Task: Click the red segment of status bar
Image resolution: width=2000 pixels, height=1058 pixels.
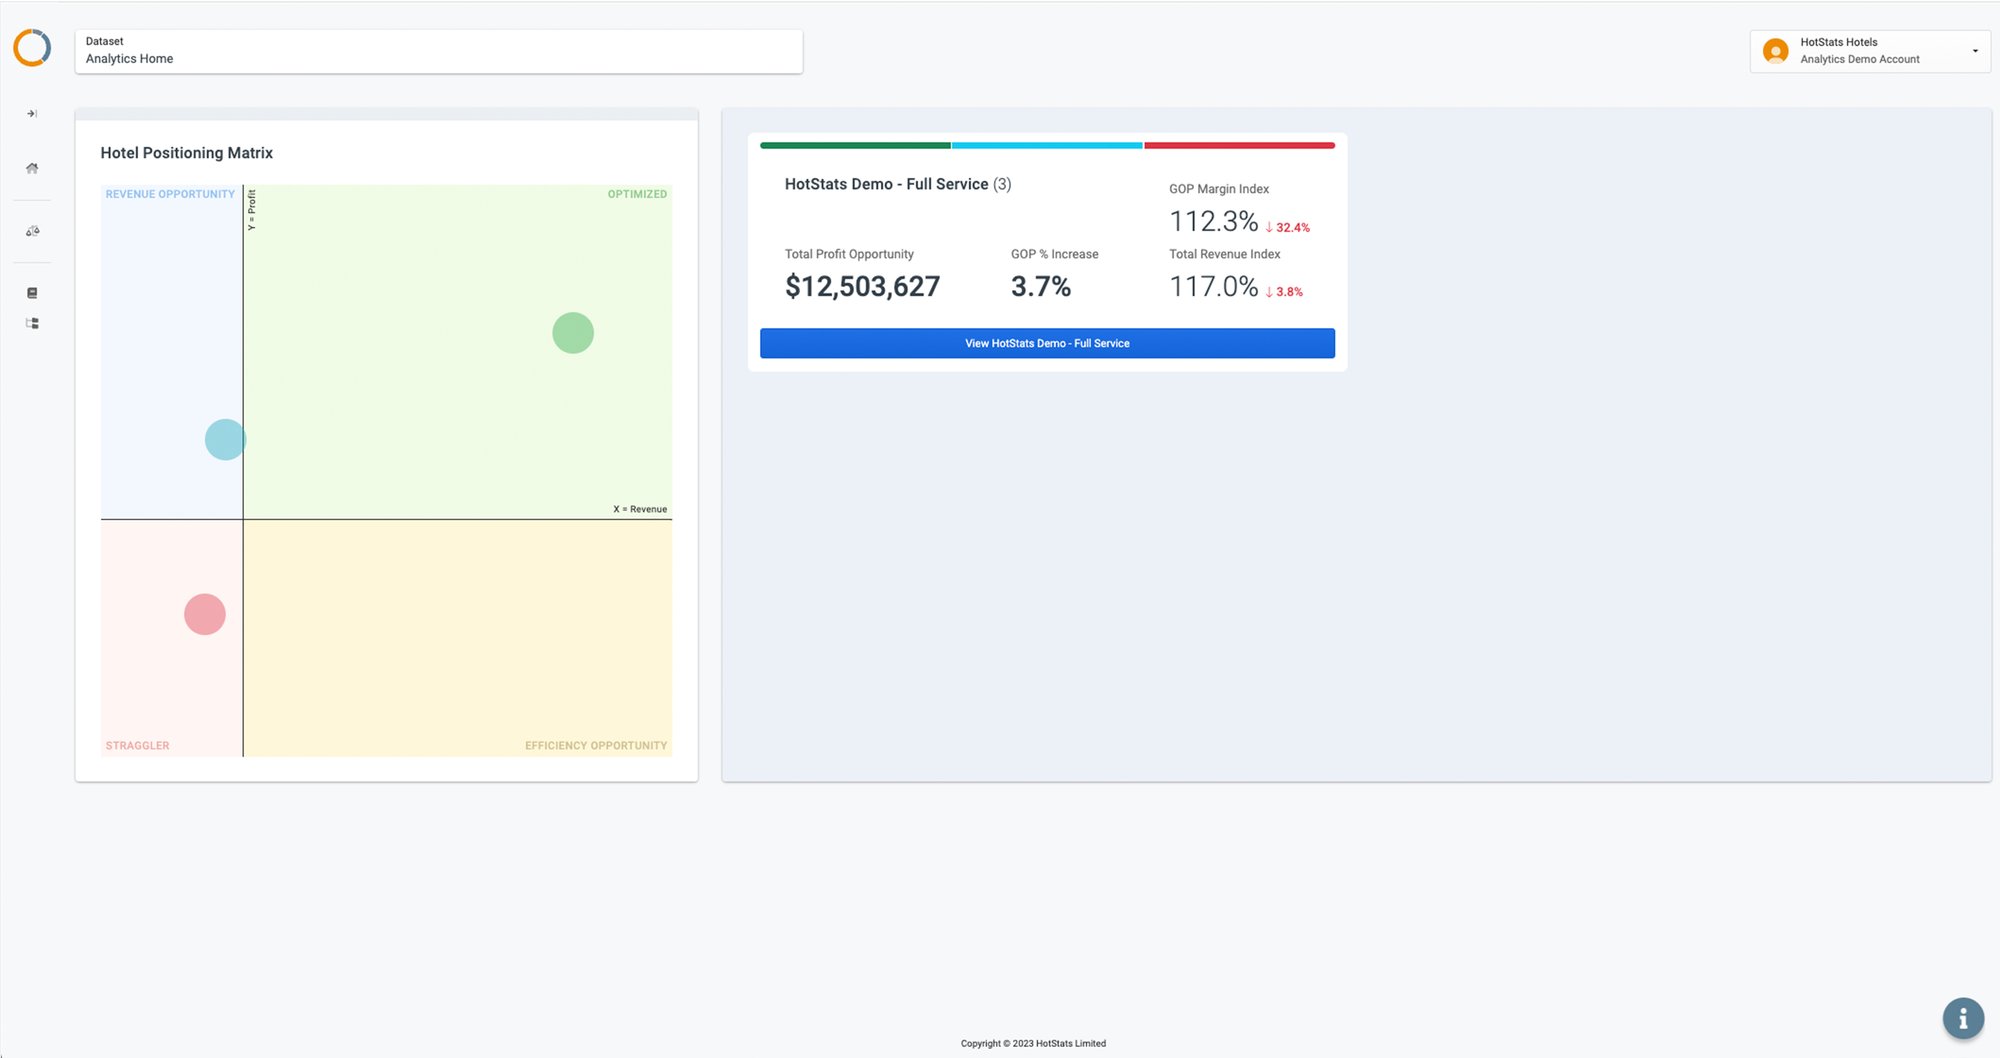Action: pos(1239,146)
